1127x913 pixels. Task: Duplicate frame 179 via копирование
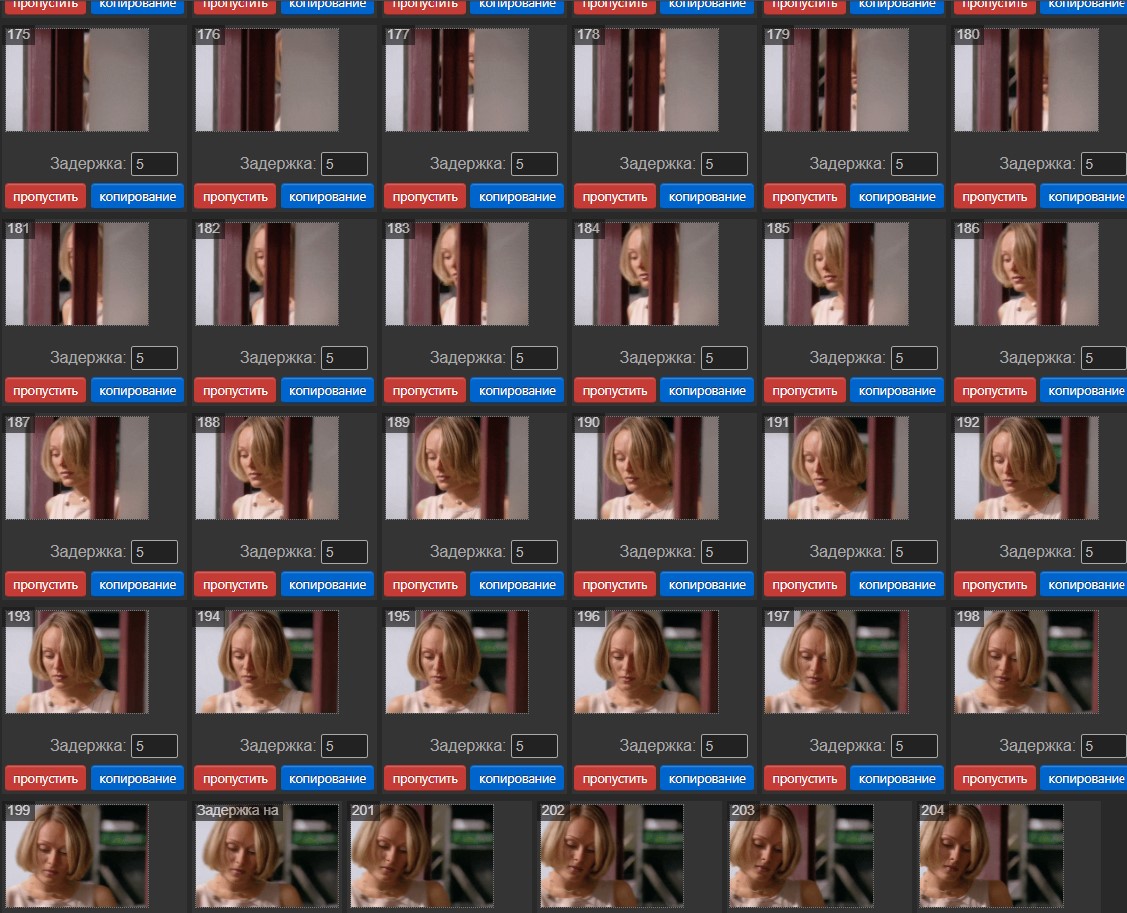(896, 196)
